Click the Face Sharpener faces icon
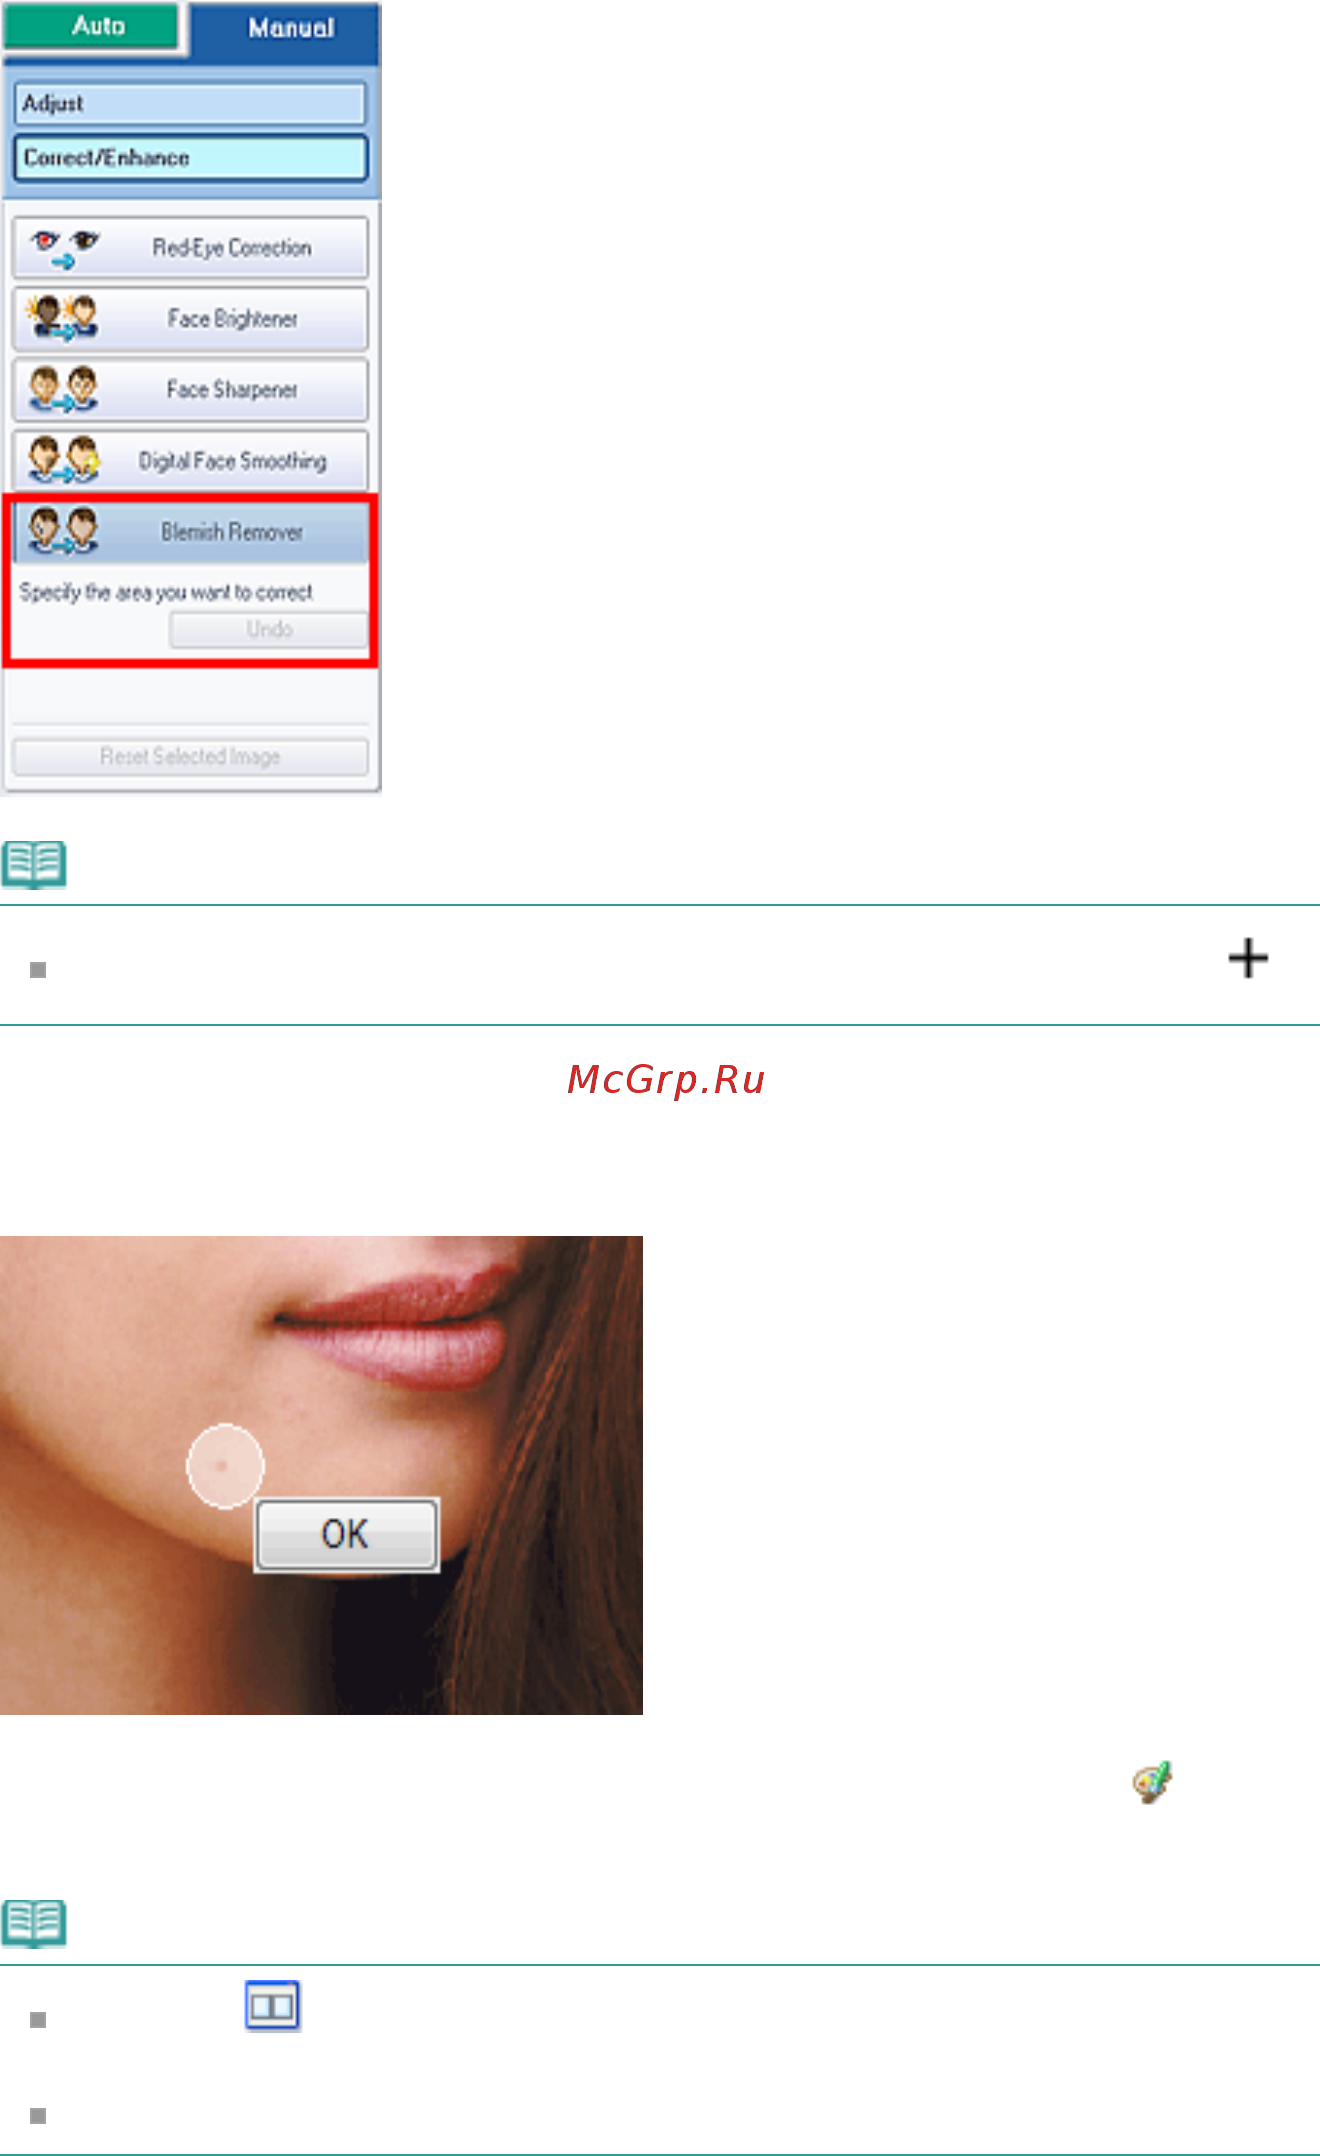Image resolution: width=1320 pixels, height=2156 pixels. click(63, 389)
